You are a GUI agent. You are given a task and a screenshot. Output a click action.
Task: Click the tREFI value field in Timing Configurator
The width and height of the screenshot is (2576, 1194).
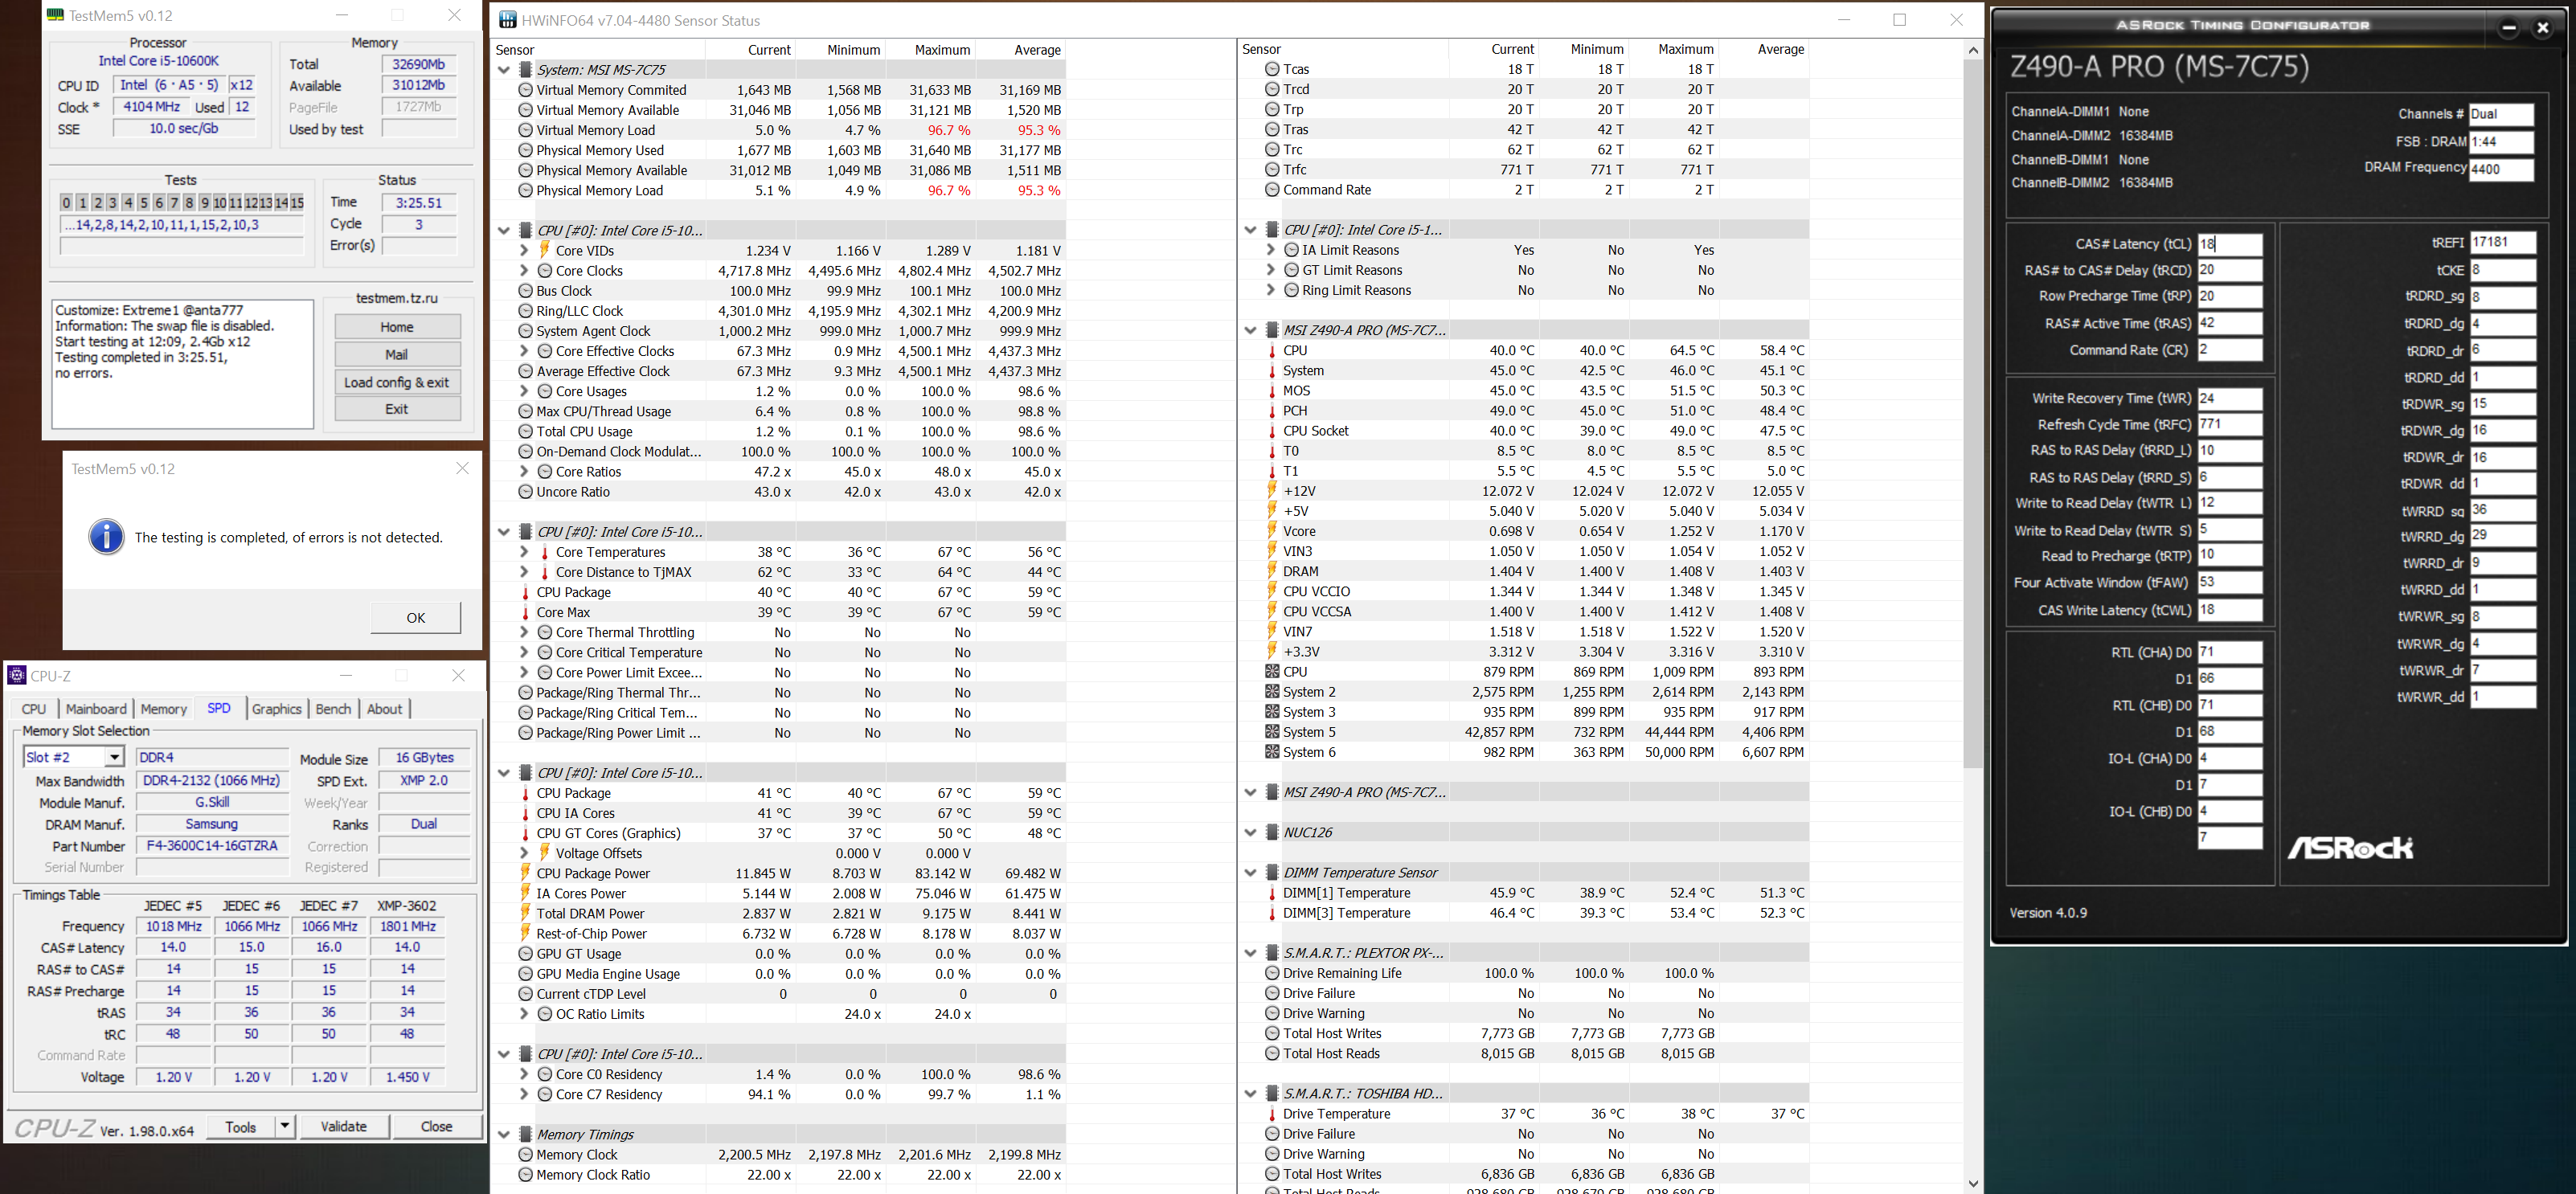pos(2502,243)
